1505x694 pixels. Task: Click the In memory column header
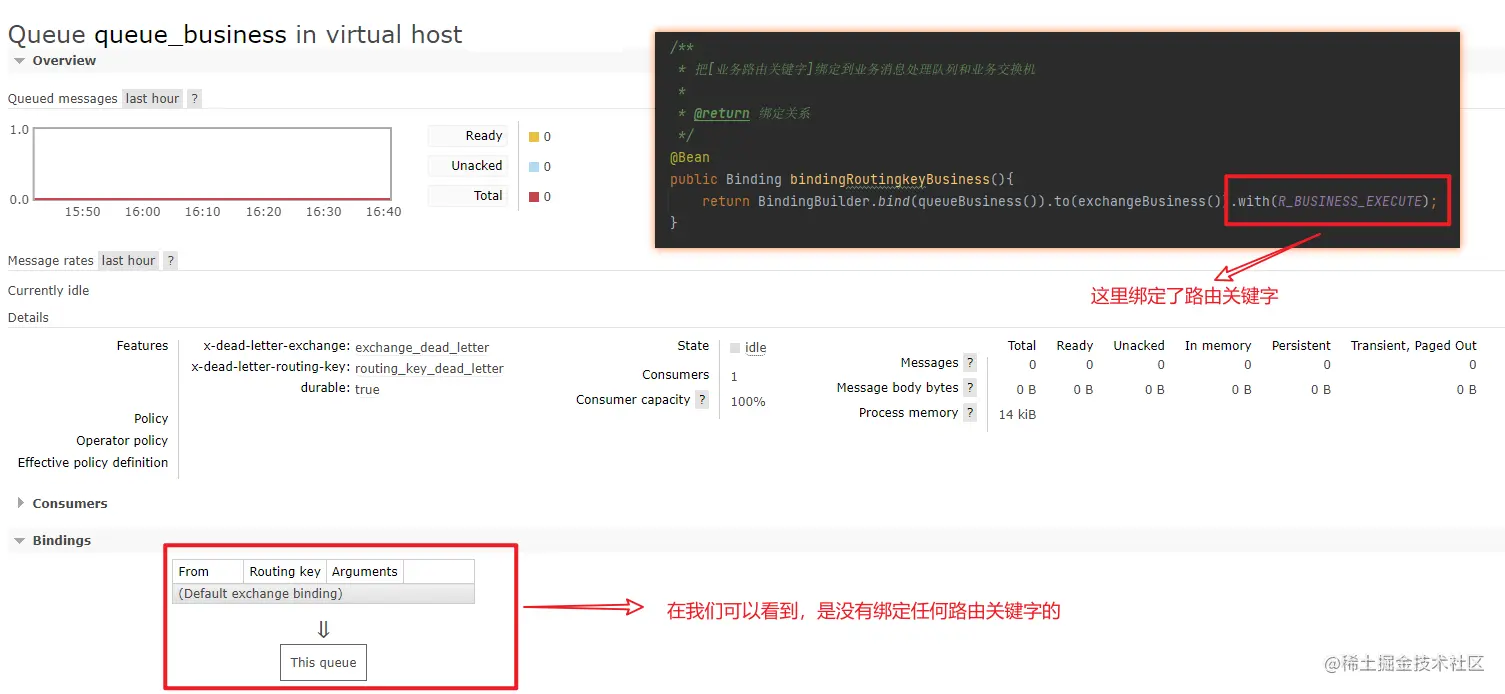tap(1218, 346)
